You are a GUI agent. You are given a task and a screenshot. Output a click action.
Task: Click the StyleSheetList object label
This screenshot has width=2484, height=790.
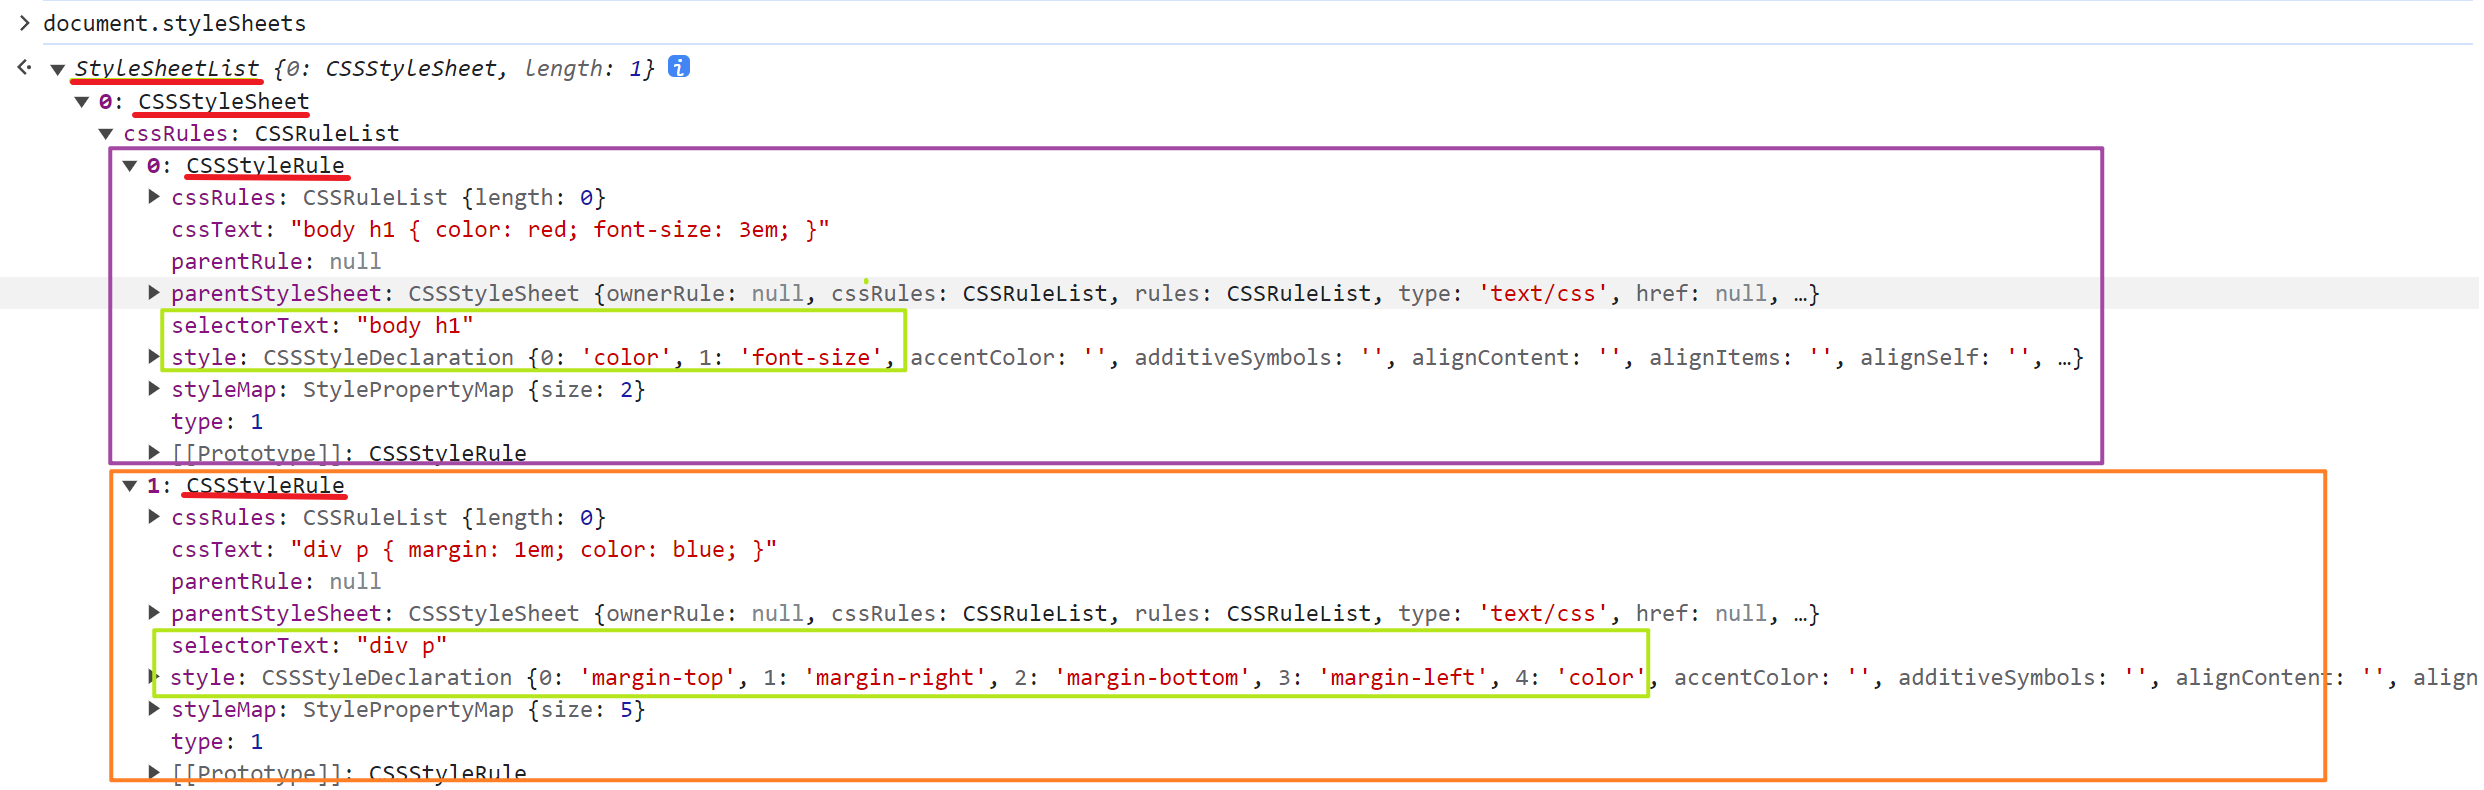pos(167,68)
